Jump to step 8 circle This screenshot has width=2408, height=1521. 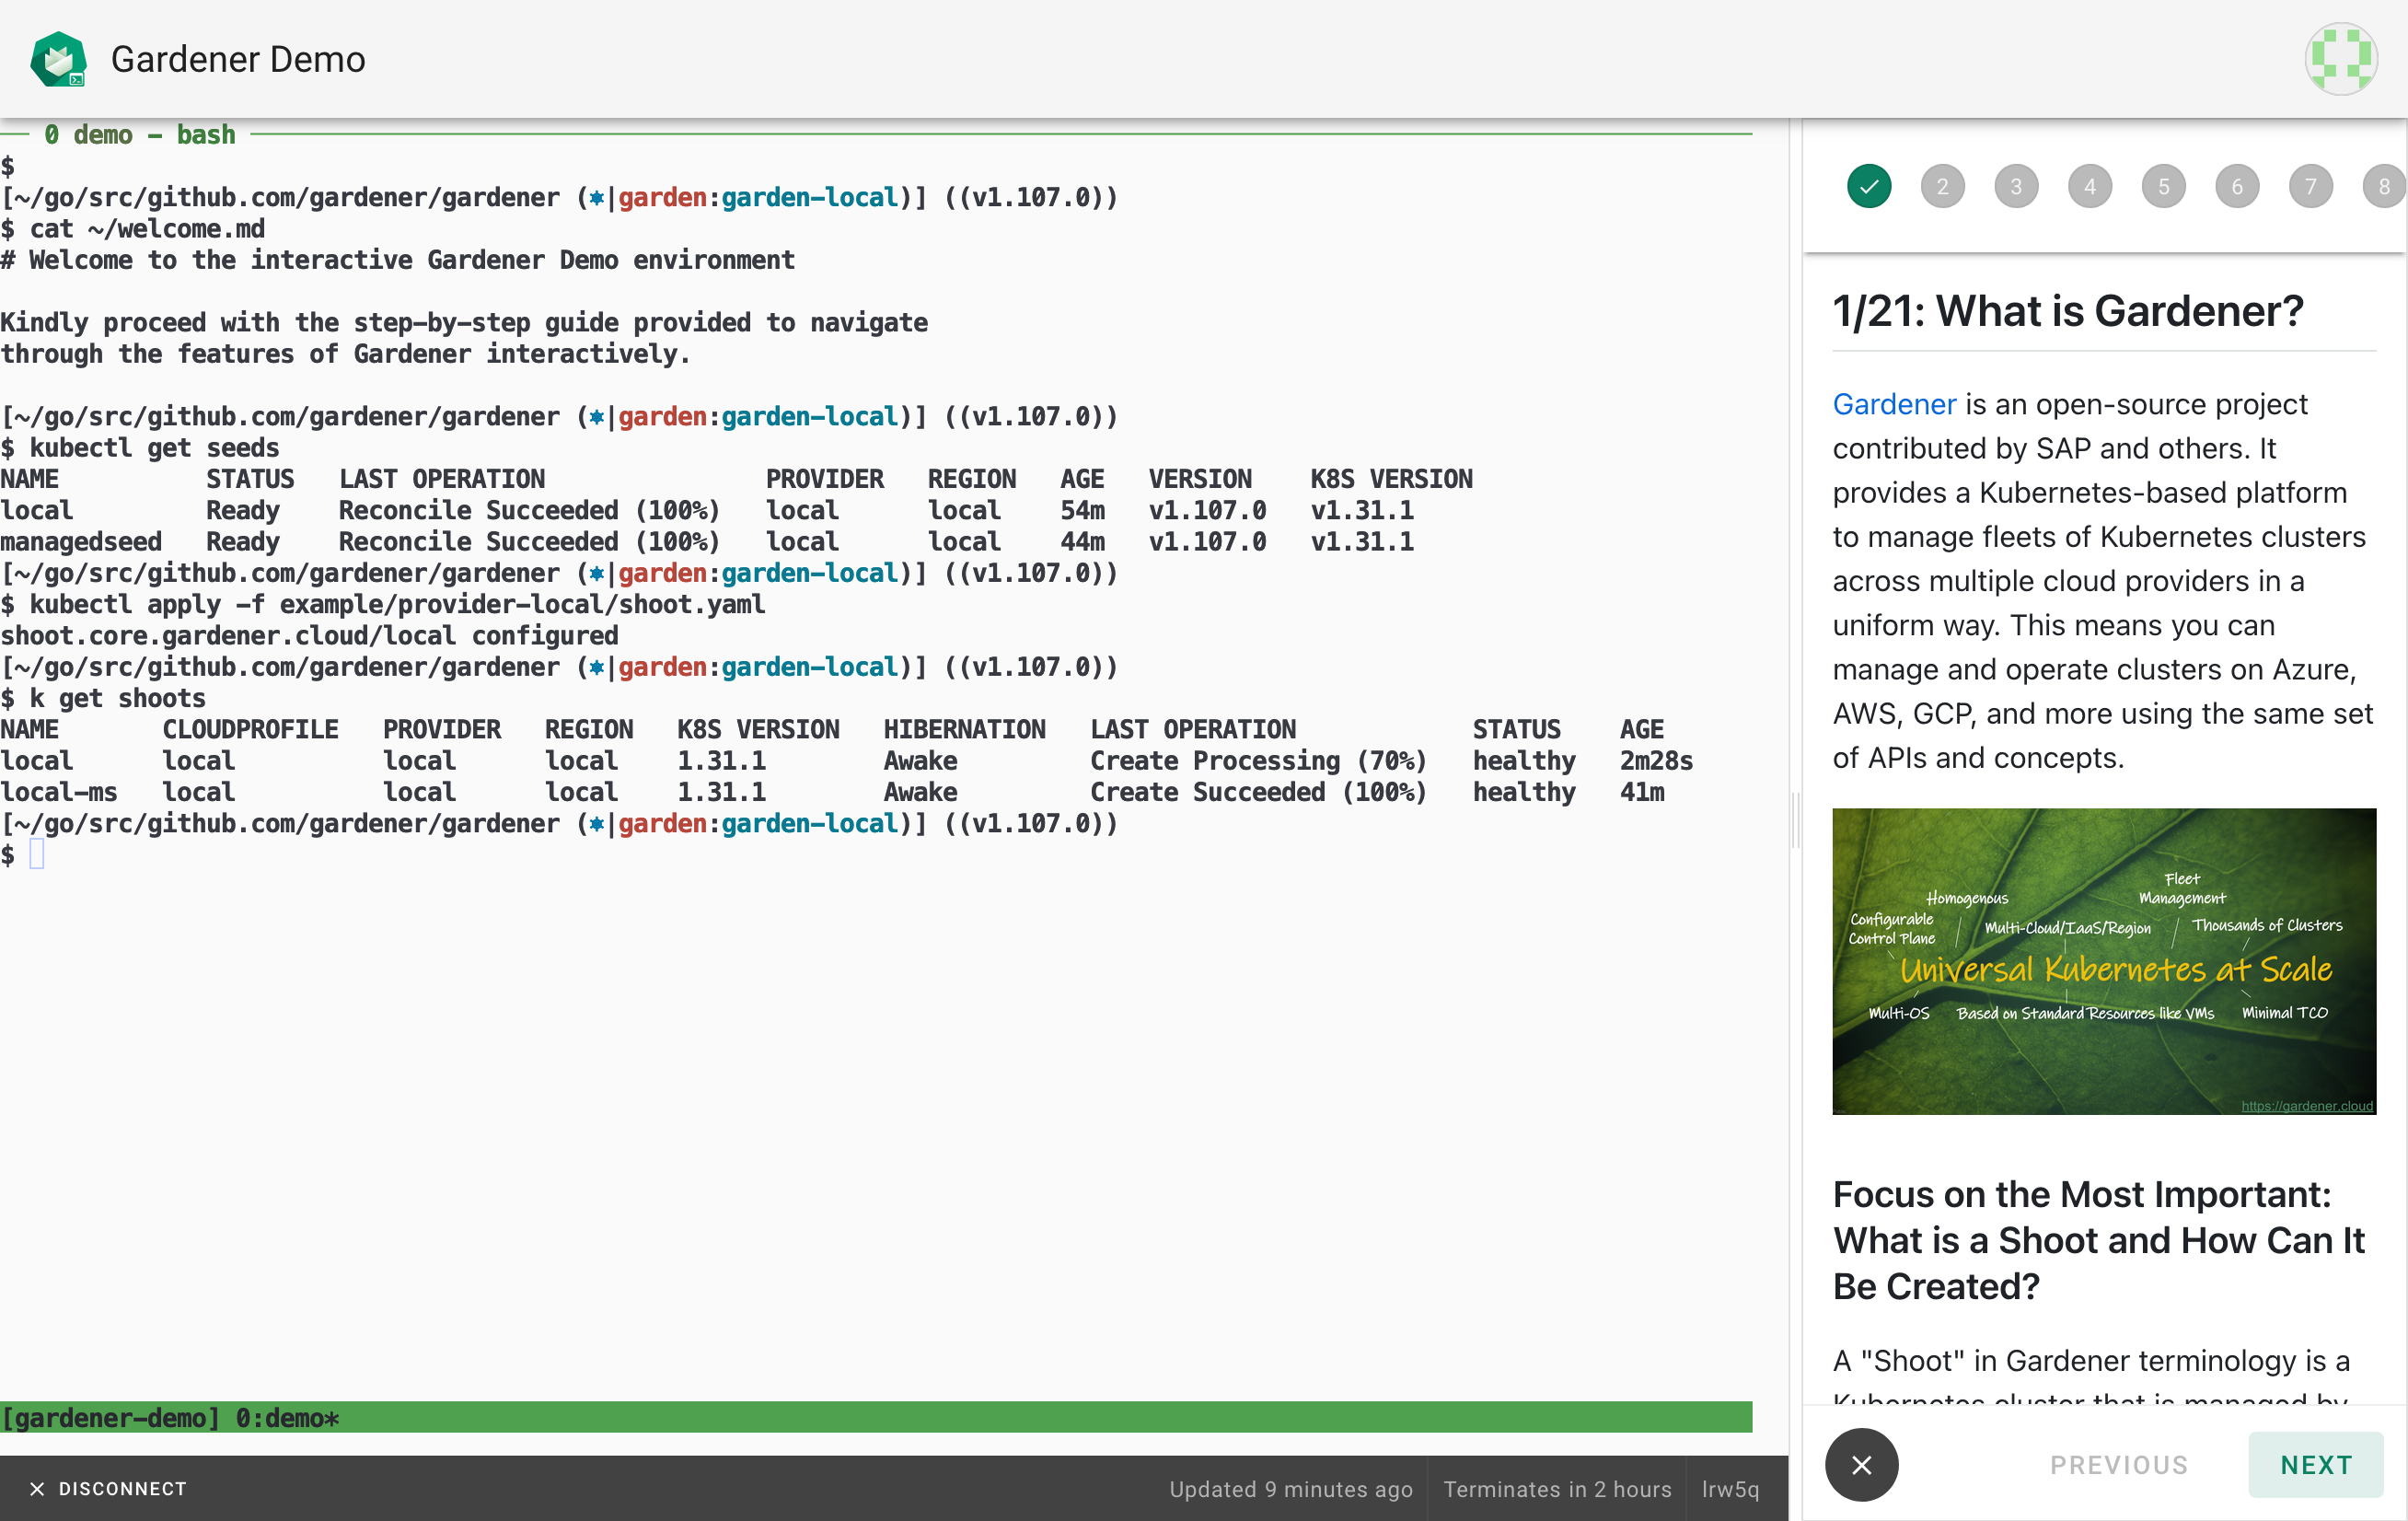pos(2384,186)
